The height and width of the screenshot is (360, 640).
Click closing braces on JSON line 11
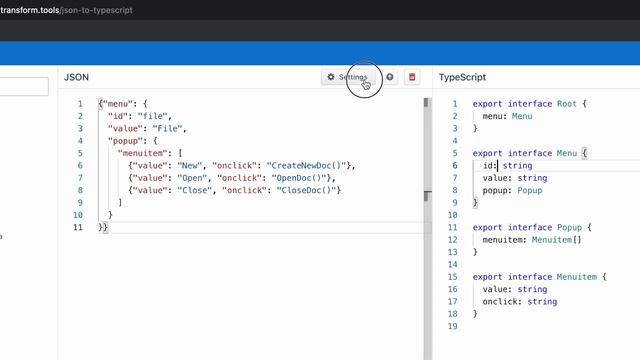(103, 227)
